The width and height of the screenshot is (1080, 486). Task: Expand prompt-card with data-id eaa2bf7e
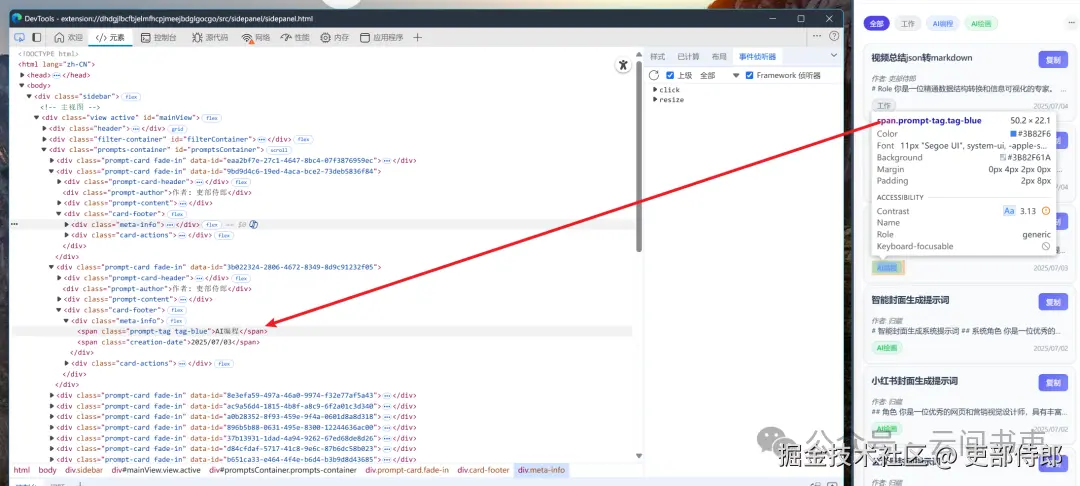(x=52, y=160)
